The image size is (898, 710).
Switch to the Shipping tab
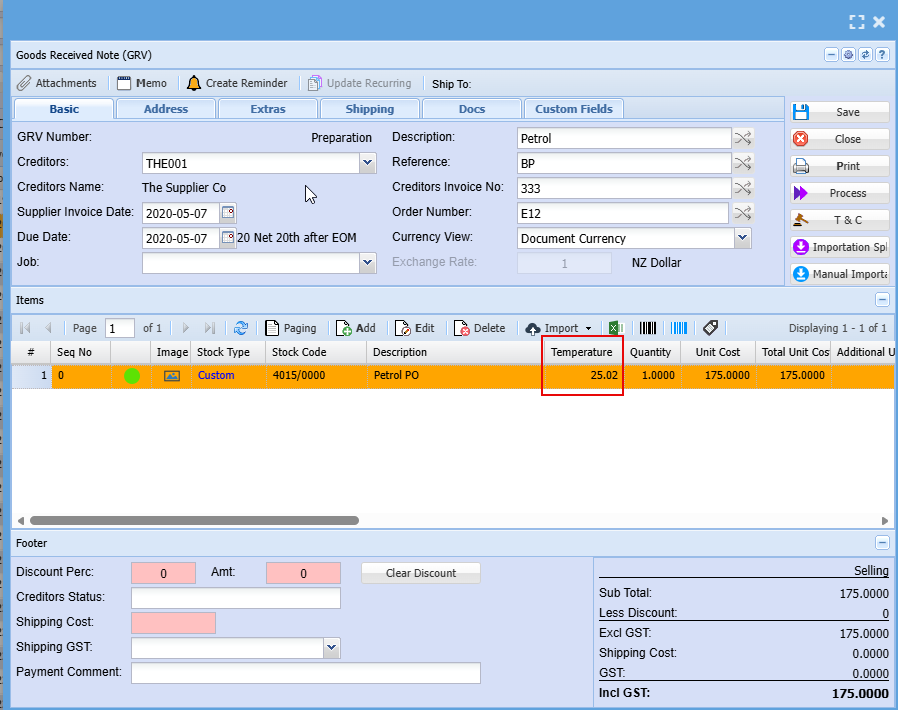370,109
